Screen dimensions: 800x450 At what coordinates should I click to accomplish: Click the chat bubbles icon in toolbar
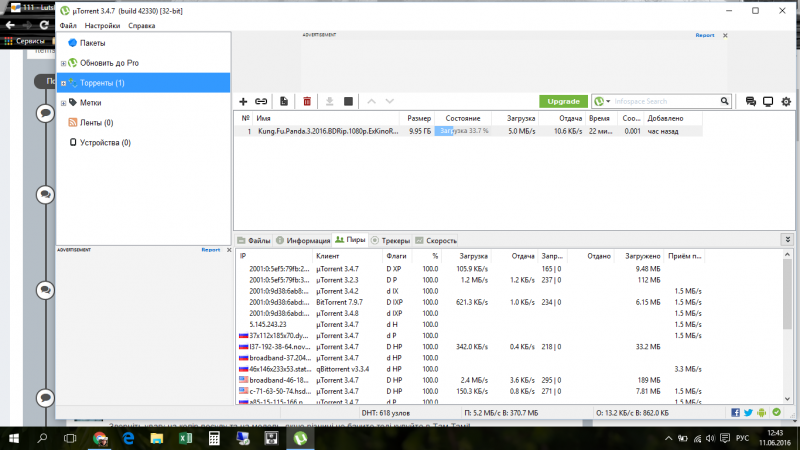750,101
